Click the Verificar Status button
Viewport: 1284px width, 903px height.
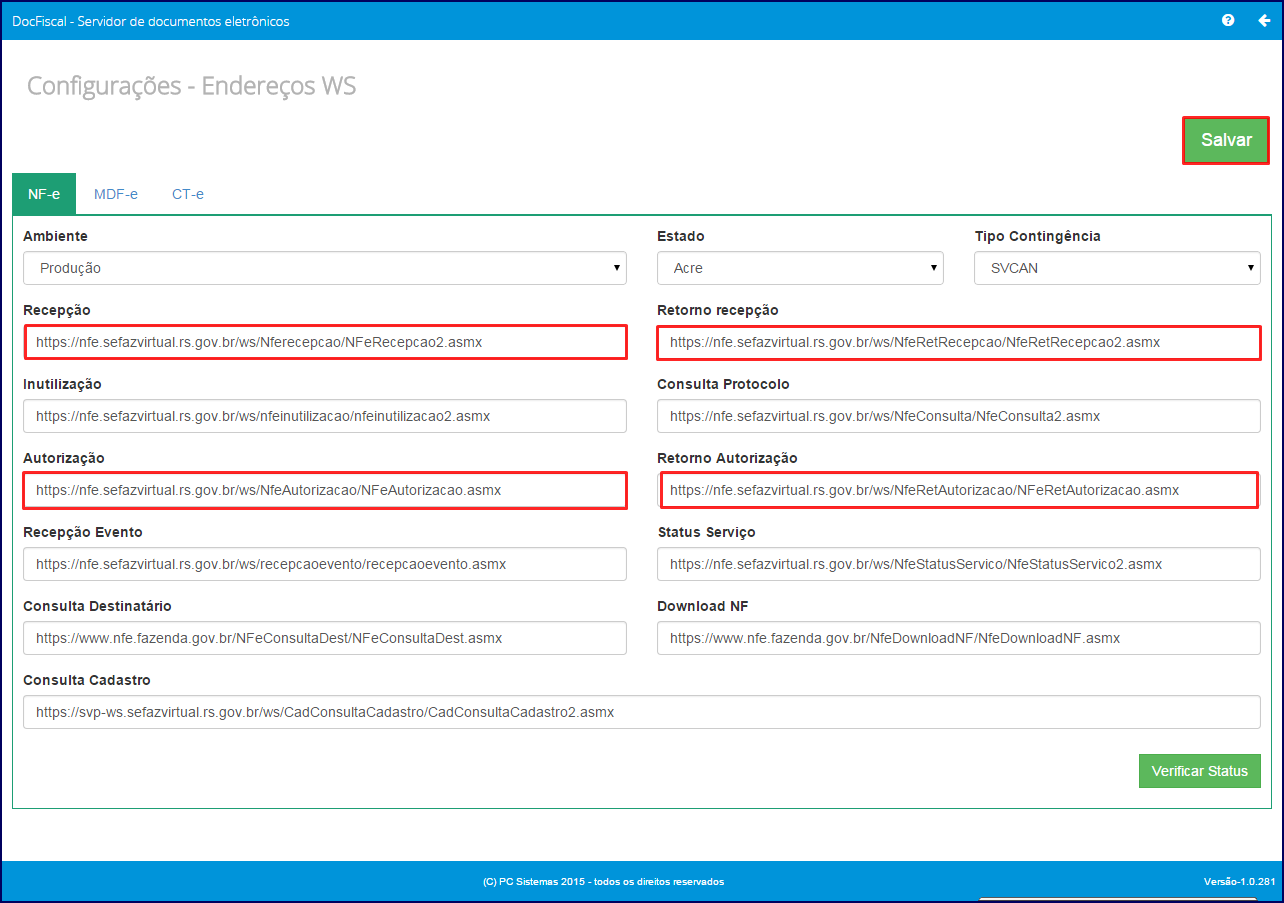[1199, 771]
